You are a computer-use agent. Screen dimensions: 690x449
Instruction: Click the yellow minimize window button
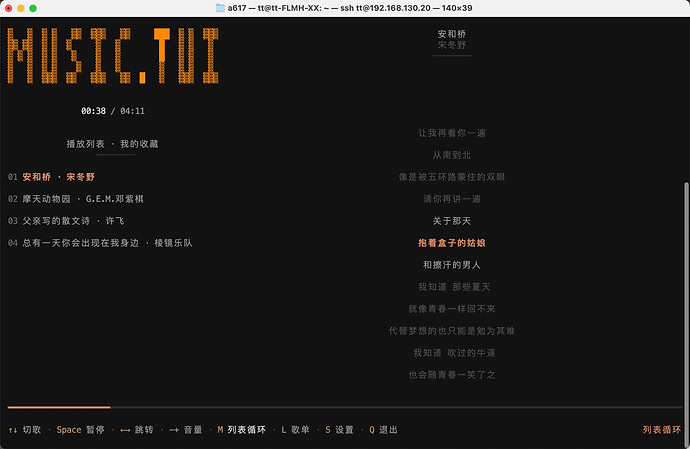(x=21, y=8)
